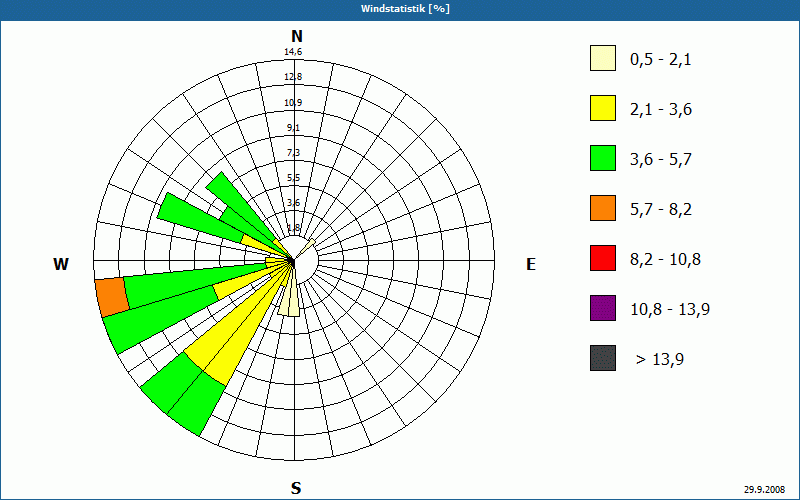This screenshot has width=800, height=500.
Task: Click the W compass label
Action: coord(61,264)
